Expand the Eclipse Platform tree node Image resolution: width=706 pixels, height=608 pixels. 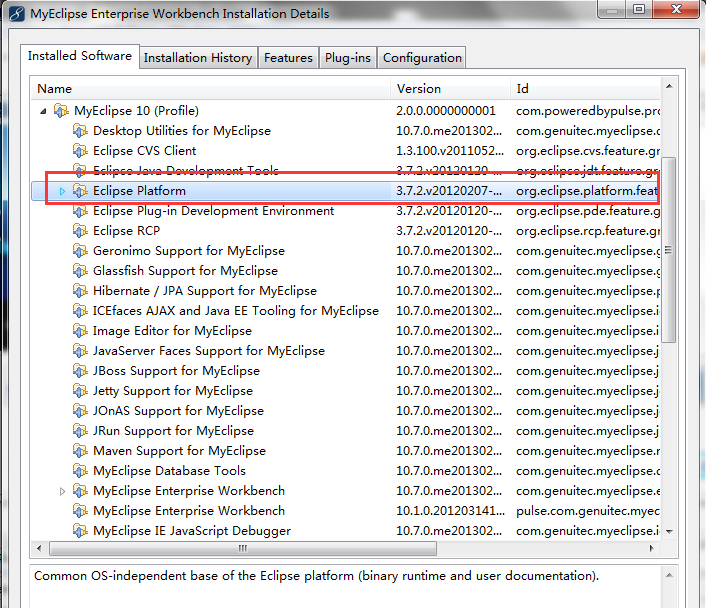[62, 191]
